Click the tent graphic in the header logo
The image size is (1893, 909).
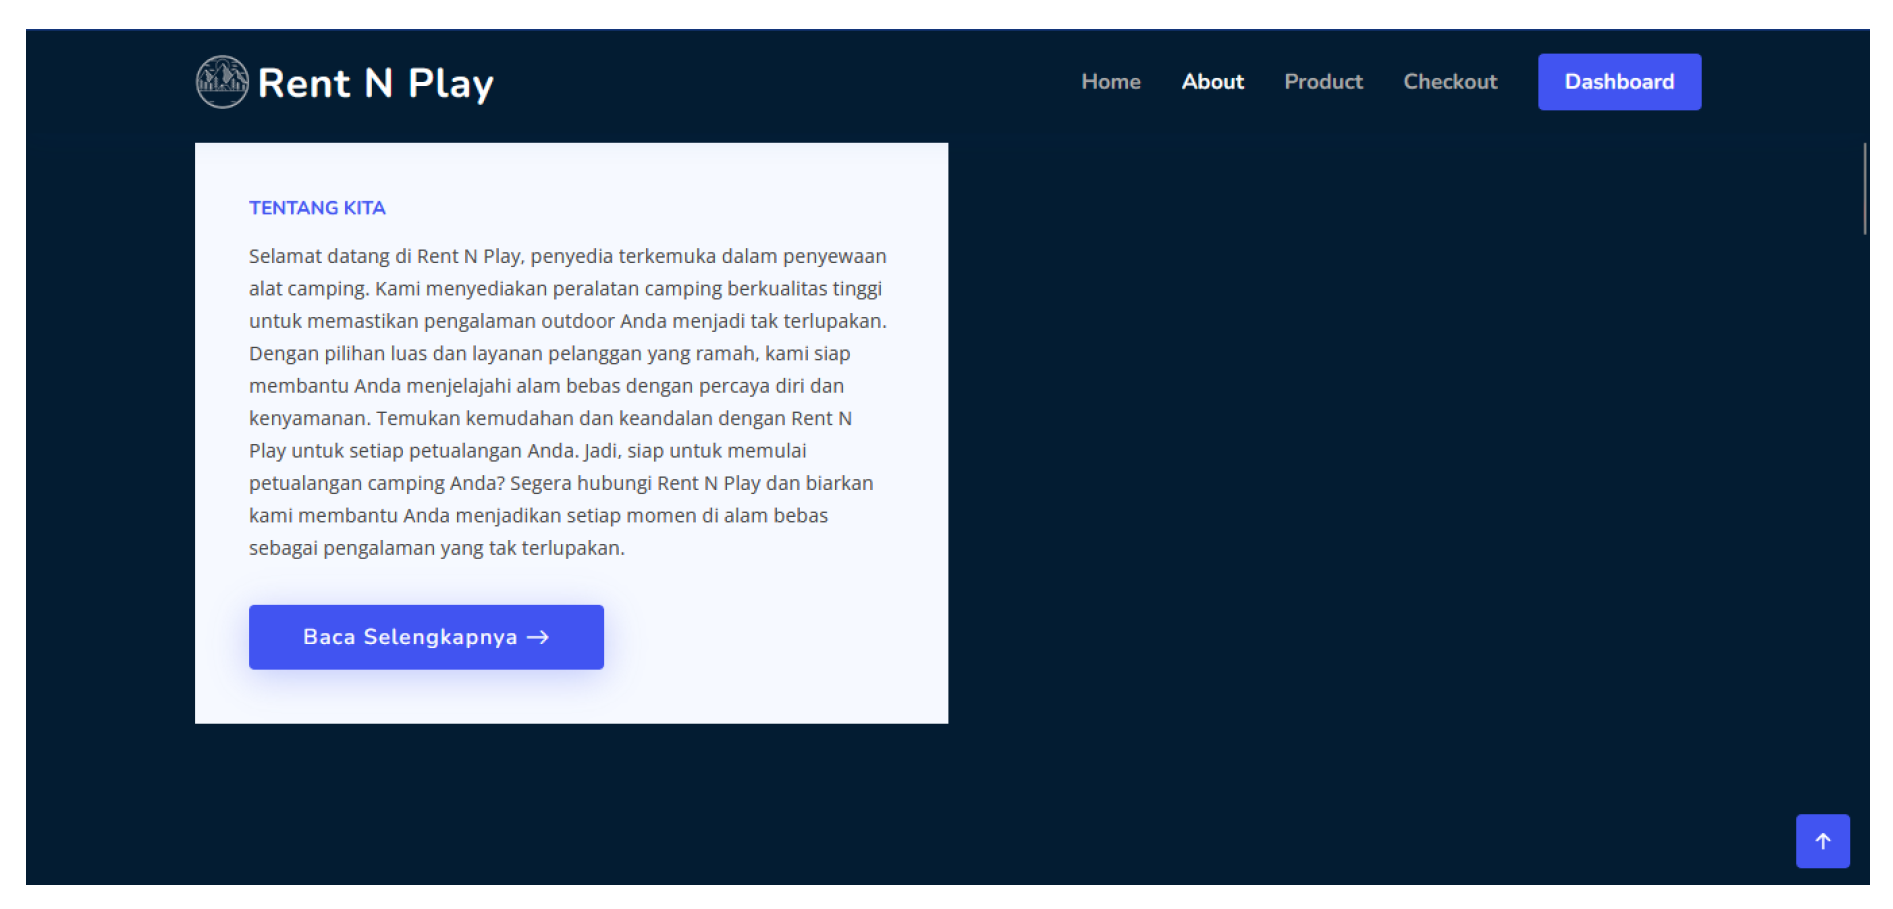[x=222, y=81]
